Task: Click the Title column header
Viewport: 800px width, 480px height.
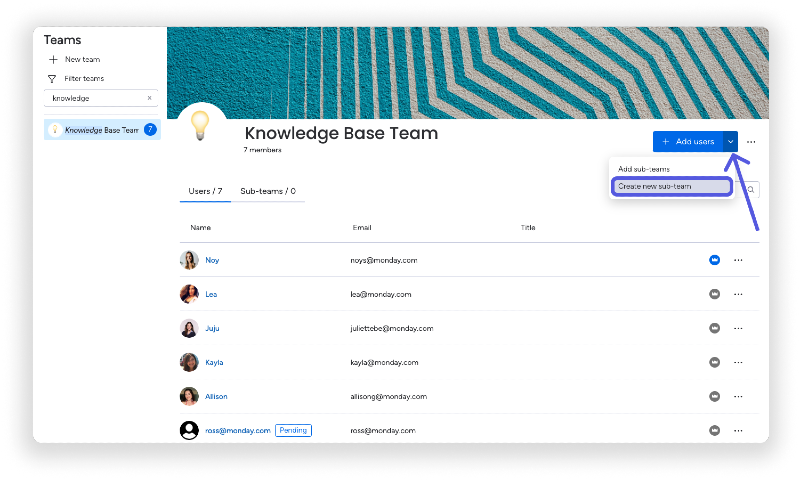Action: (528, 228)
